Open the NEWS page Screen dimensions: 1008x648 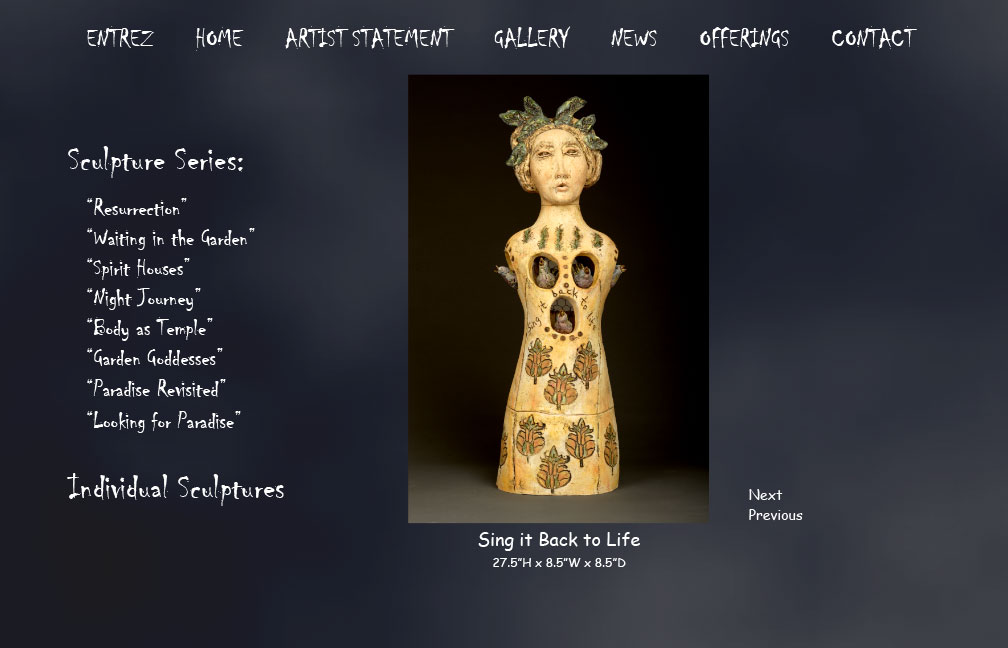coord(634,38)
